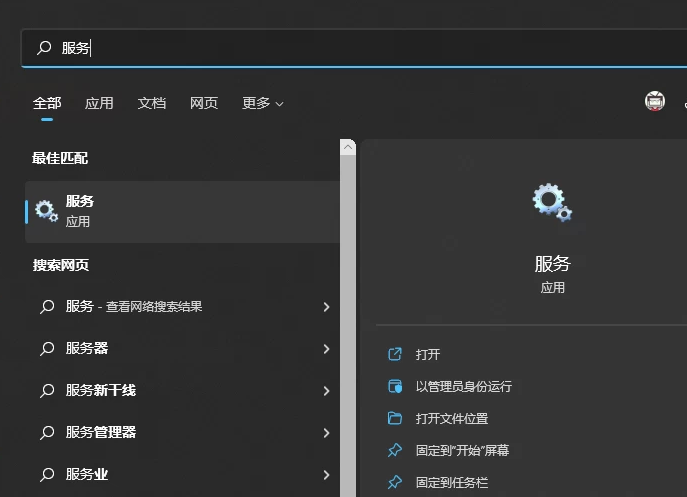This screenshot has height=497, width=687.
Task: Expand the chevron next to 查看网络搜索结果
Action: pos(326,307)
